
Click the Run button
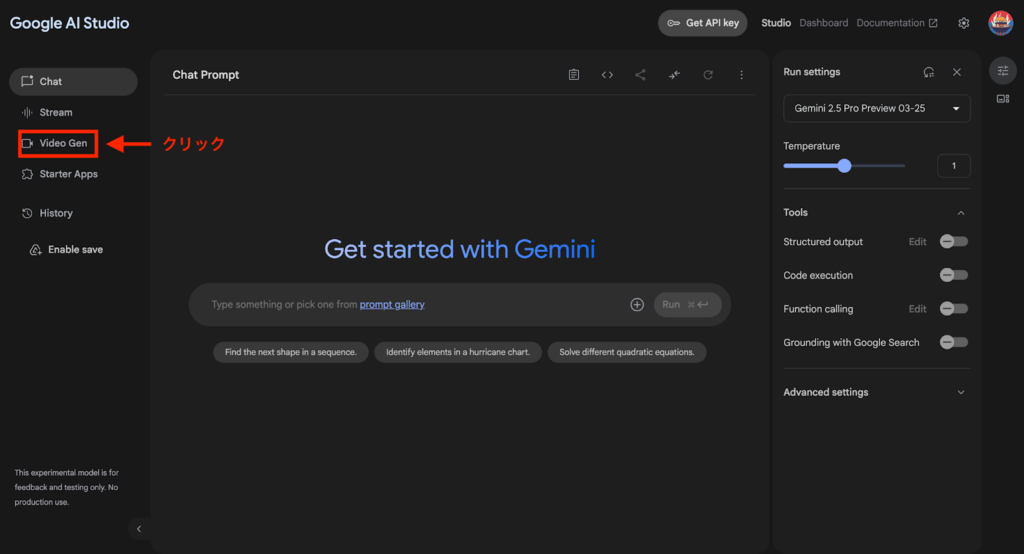click(687, 304)
